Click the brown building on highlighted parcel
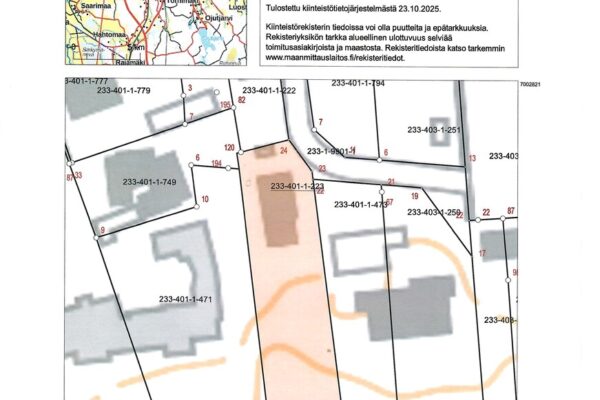Image resolution: width=600 pixels, height=400 pixels. [x=280, y=205]
